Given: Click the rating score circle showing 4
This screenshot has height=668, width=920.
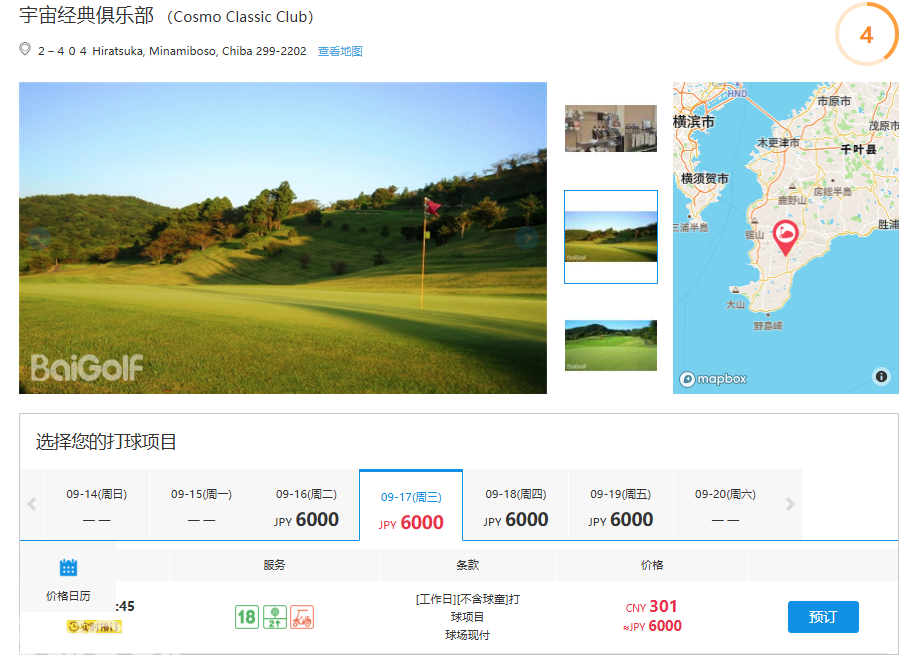Looking at the screenshot, I should pyautogui.click(x=866, y=35).
